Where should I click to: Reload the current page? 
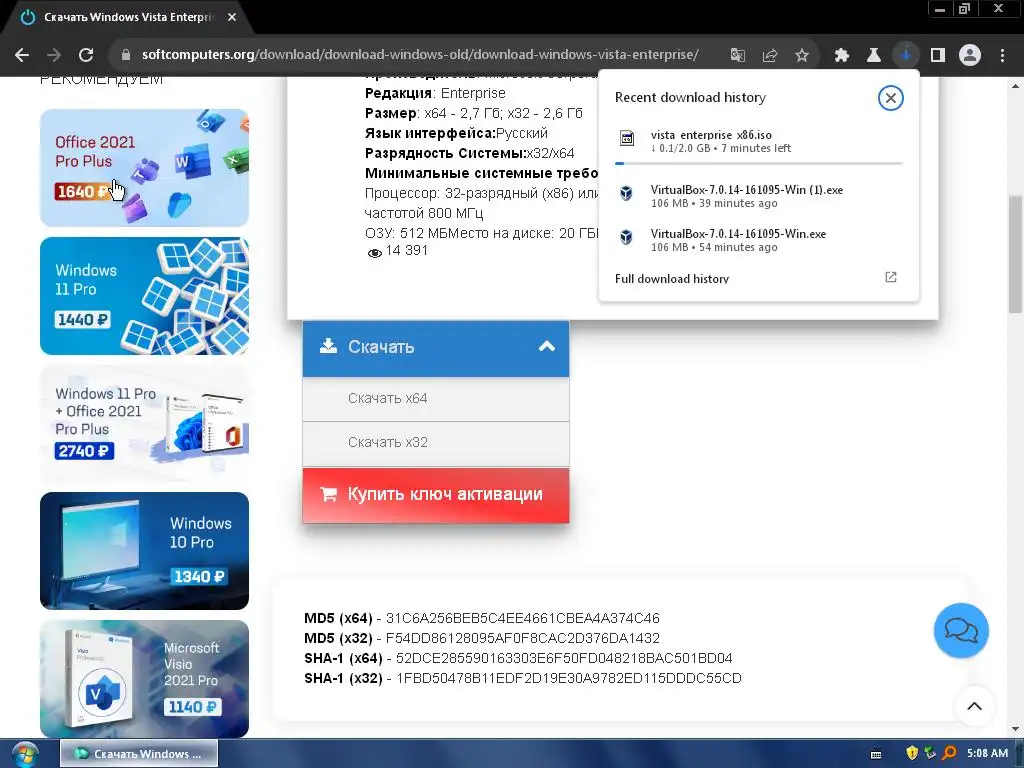tap(86, 55)
